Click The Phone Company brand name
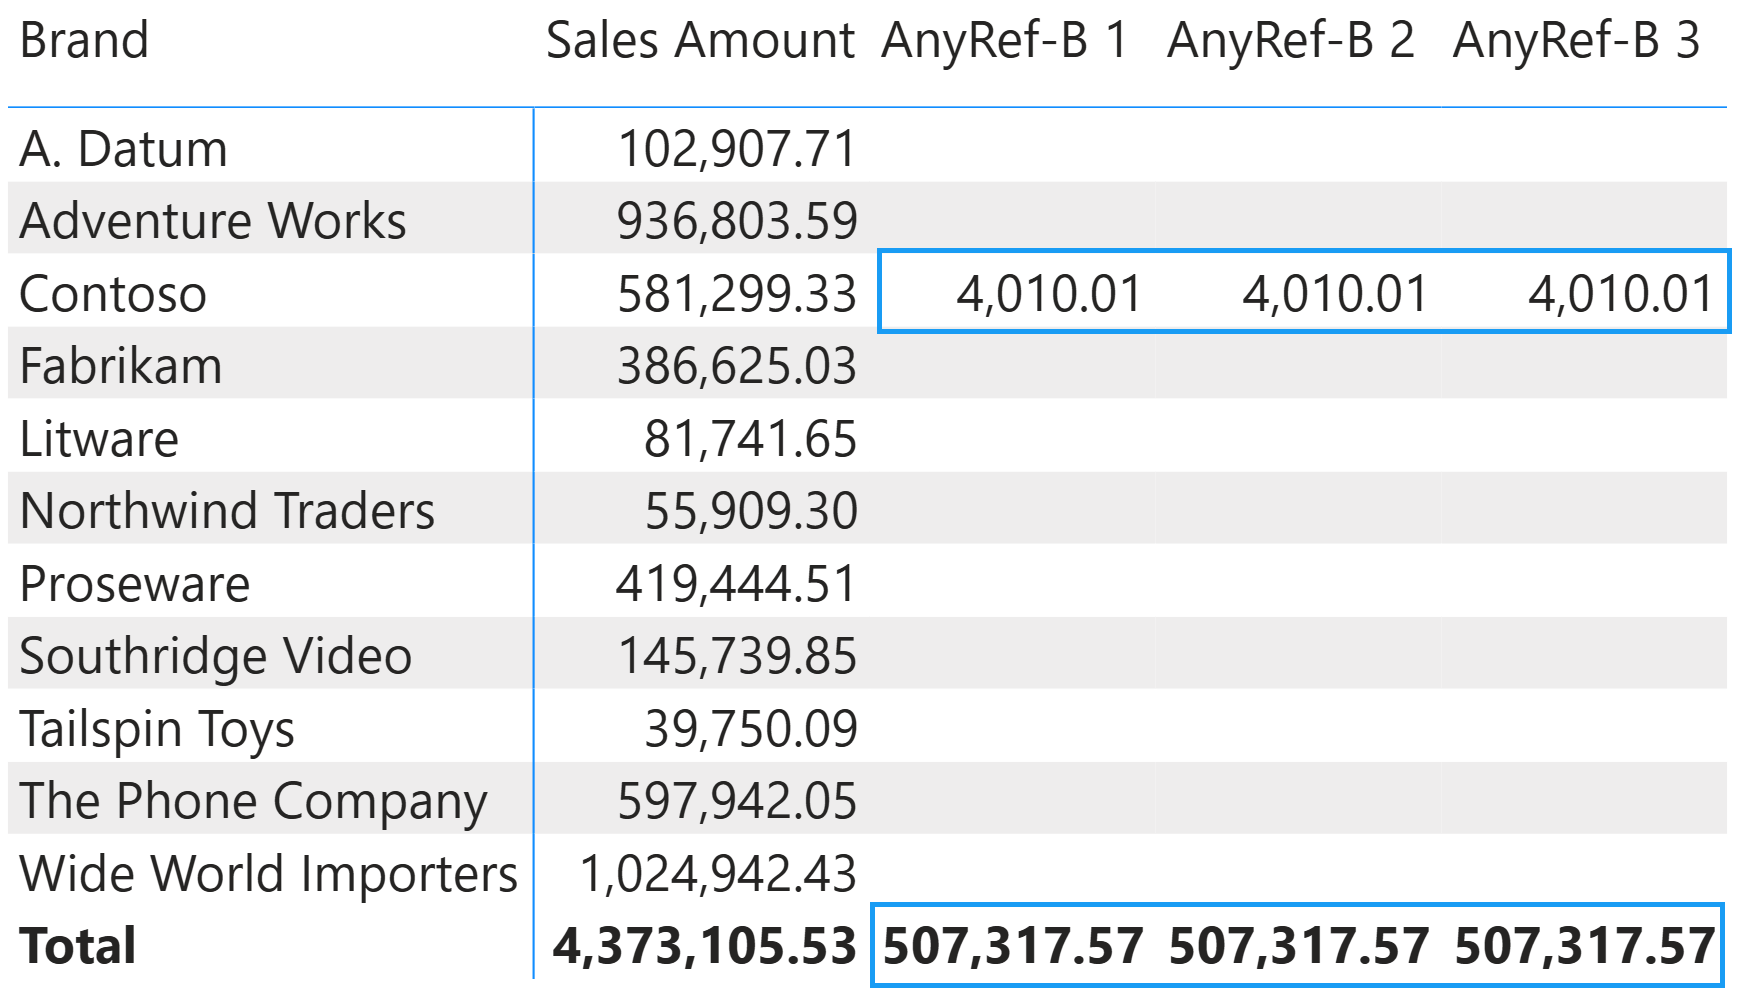Image resolution: width=1750 pixels, height=1005 pixels. (253, 801)
